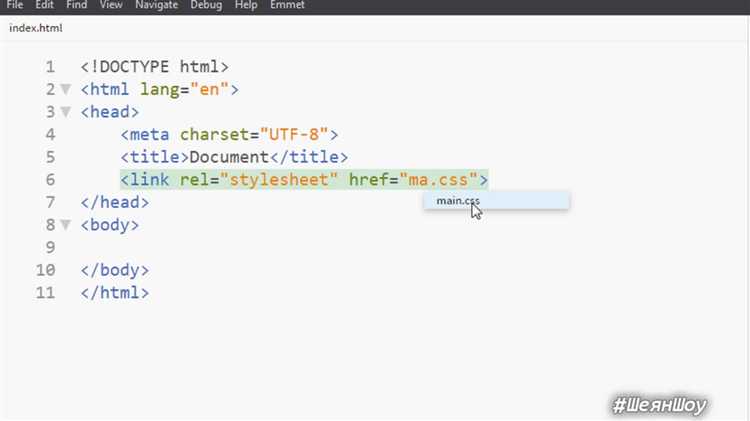The width and height of the screenshot is (750, 421).
Task: Click line number 11 in gutter
Action: click(45, 292)
